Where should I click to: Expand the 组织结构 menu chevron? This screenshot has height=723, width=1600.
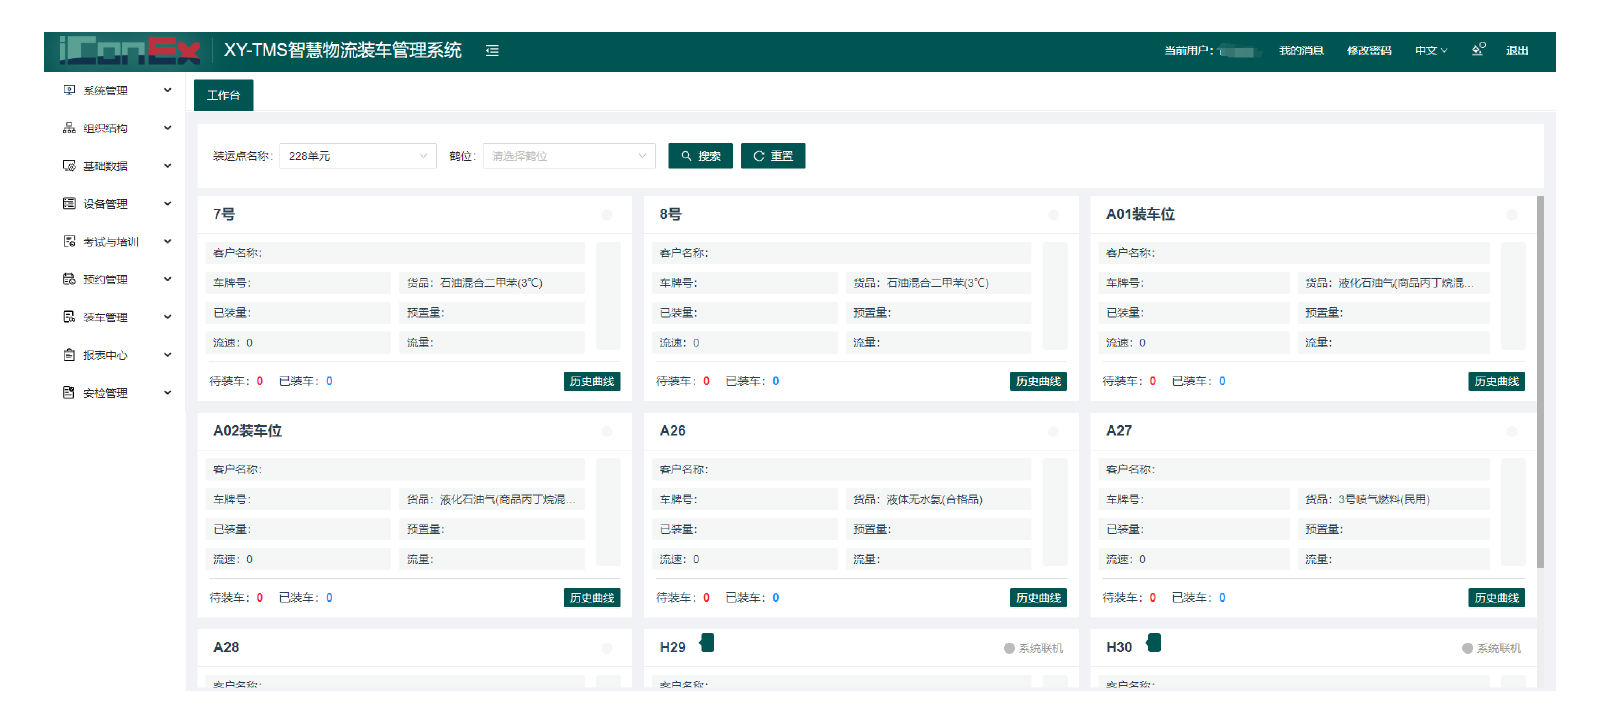pyautogui.click(x=167, y=128)
